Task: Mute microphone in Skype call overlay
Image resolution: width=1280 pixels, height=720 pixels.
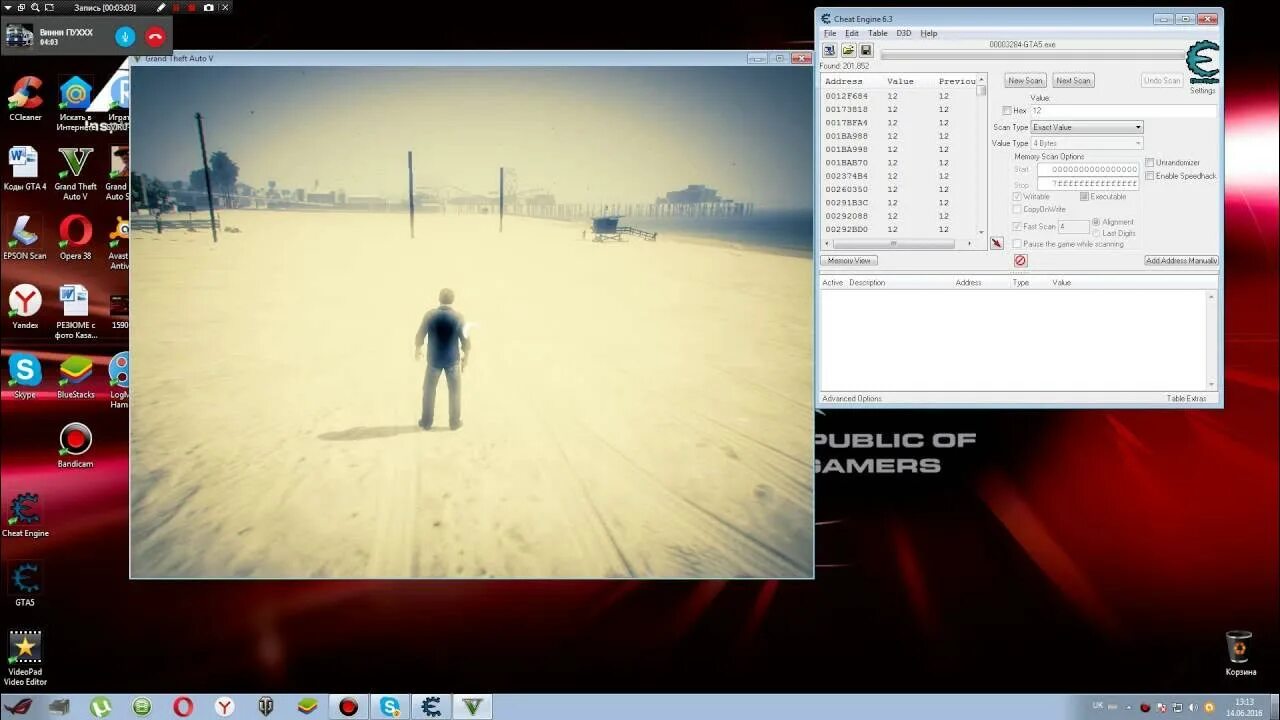Action: coord(125,37)
